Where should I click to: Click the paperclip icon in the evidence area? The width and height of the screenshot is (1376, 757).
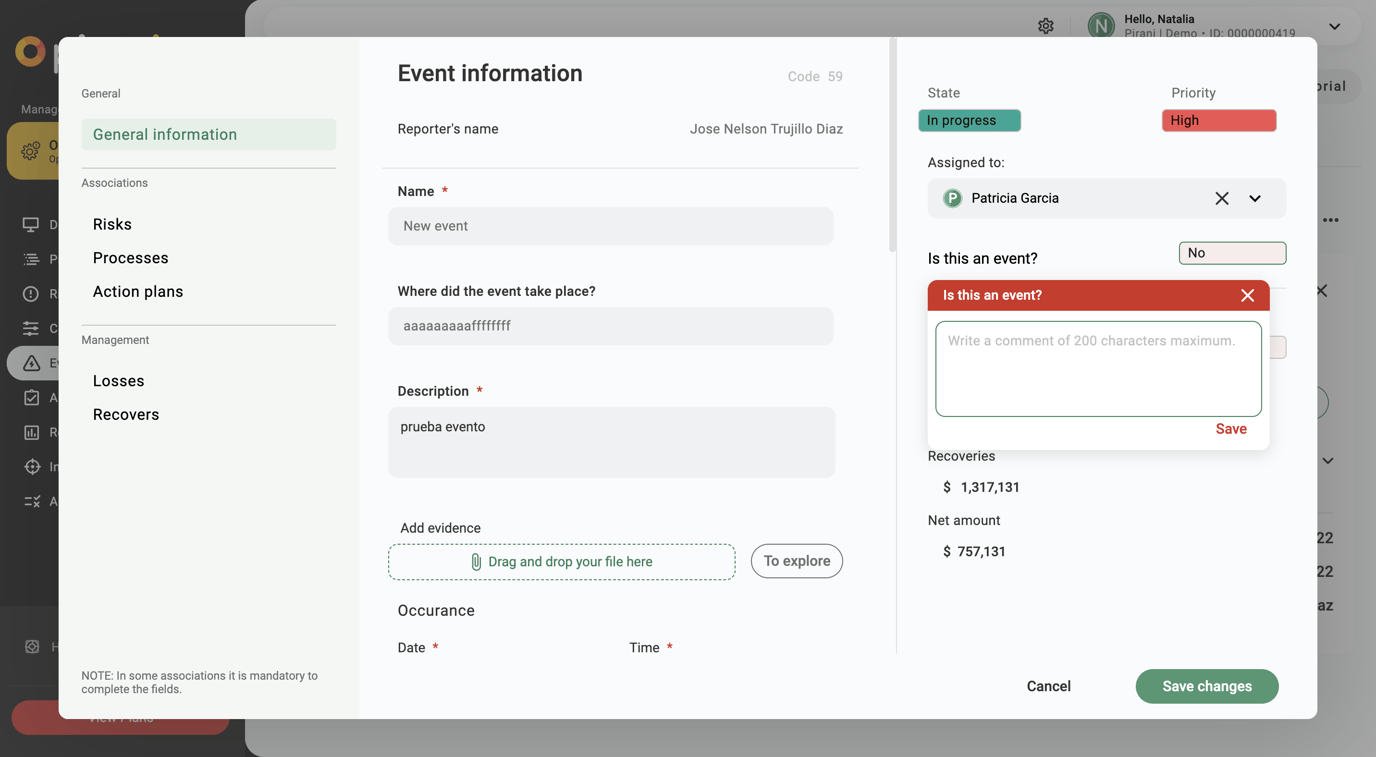tap(475, 561)
